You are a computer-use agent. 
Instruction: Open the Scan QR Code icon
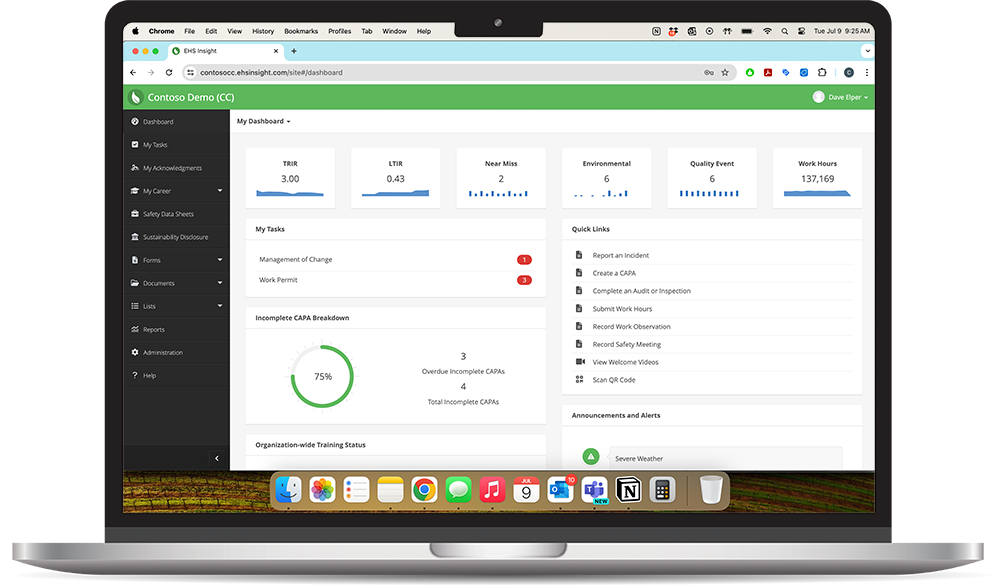[578, 379]
